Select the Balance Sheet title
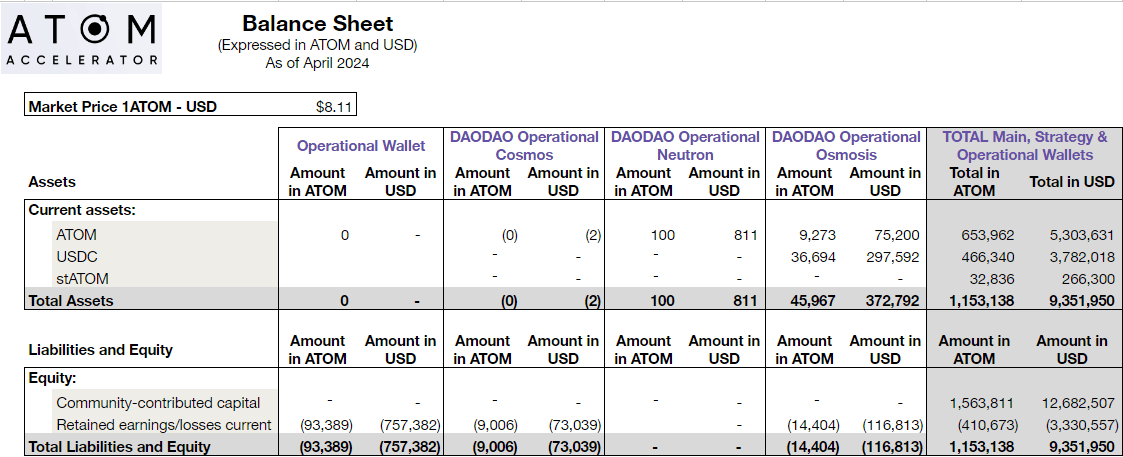 [x=317, y=24]
